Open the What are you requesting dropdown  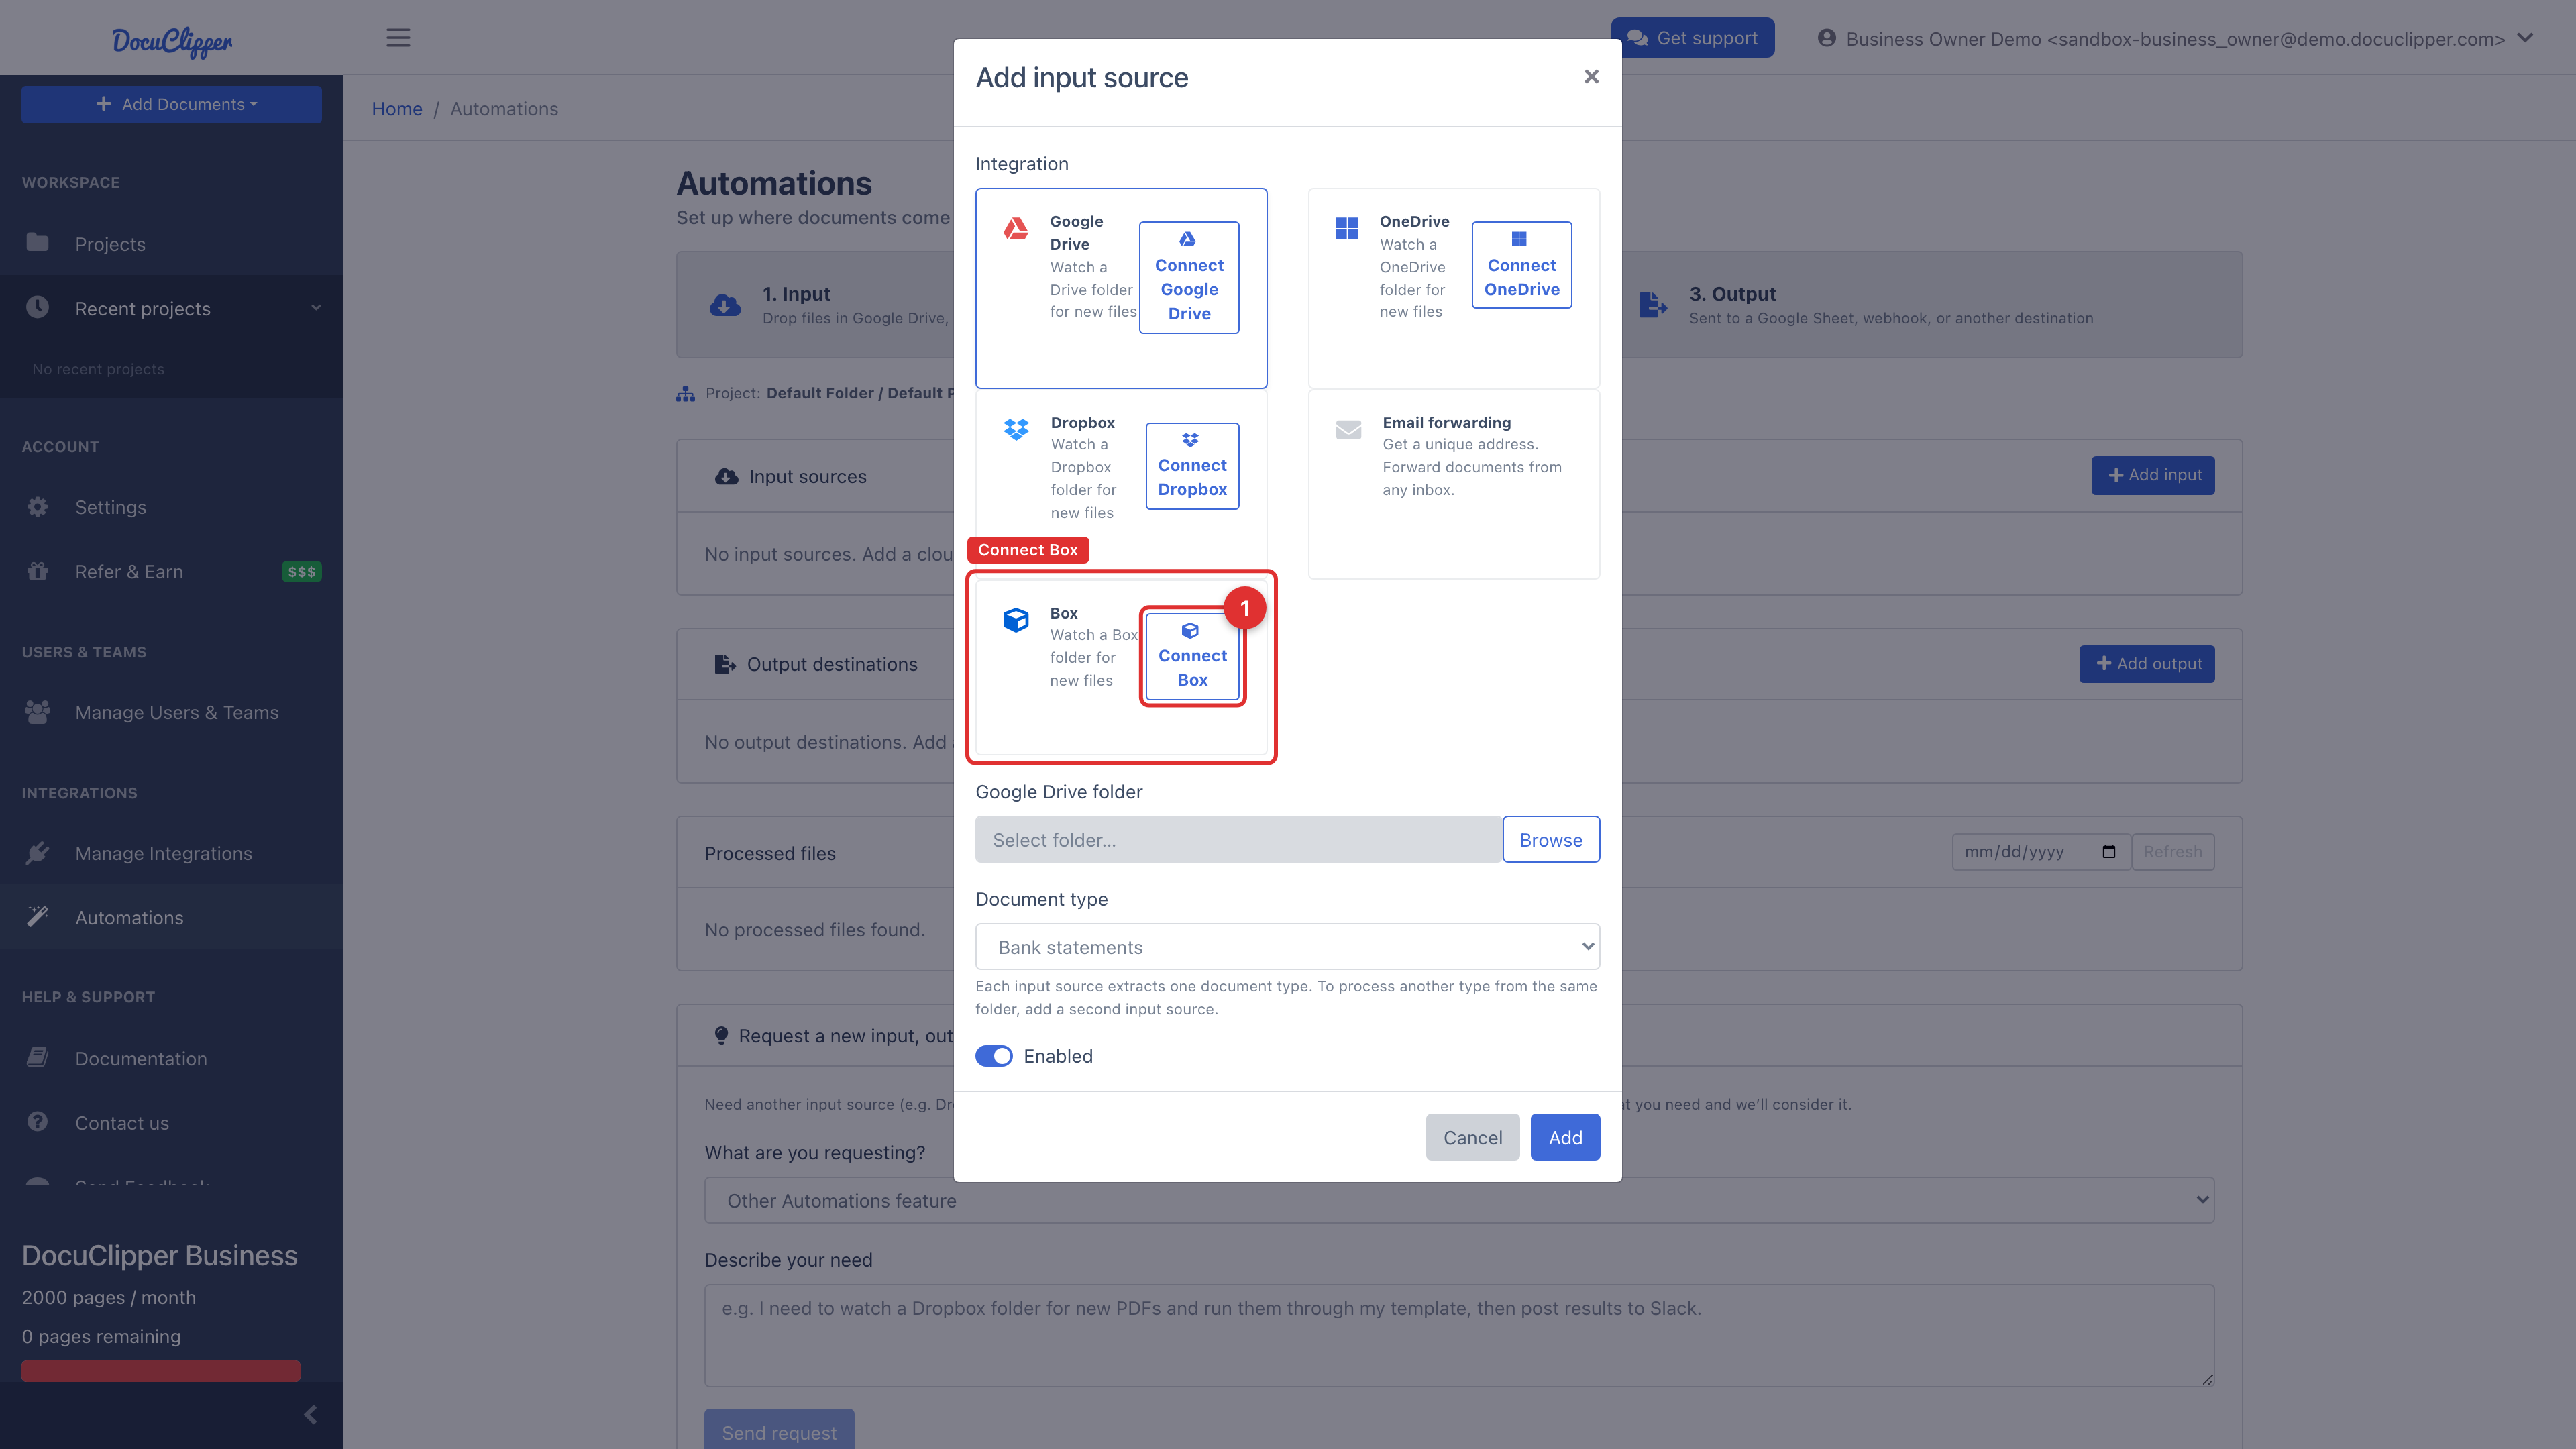click(x=1459, y=1200)
